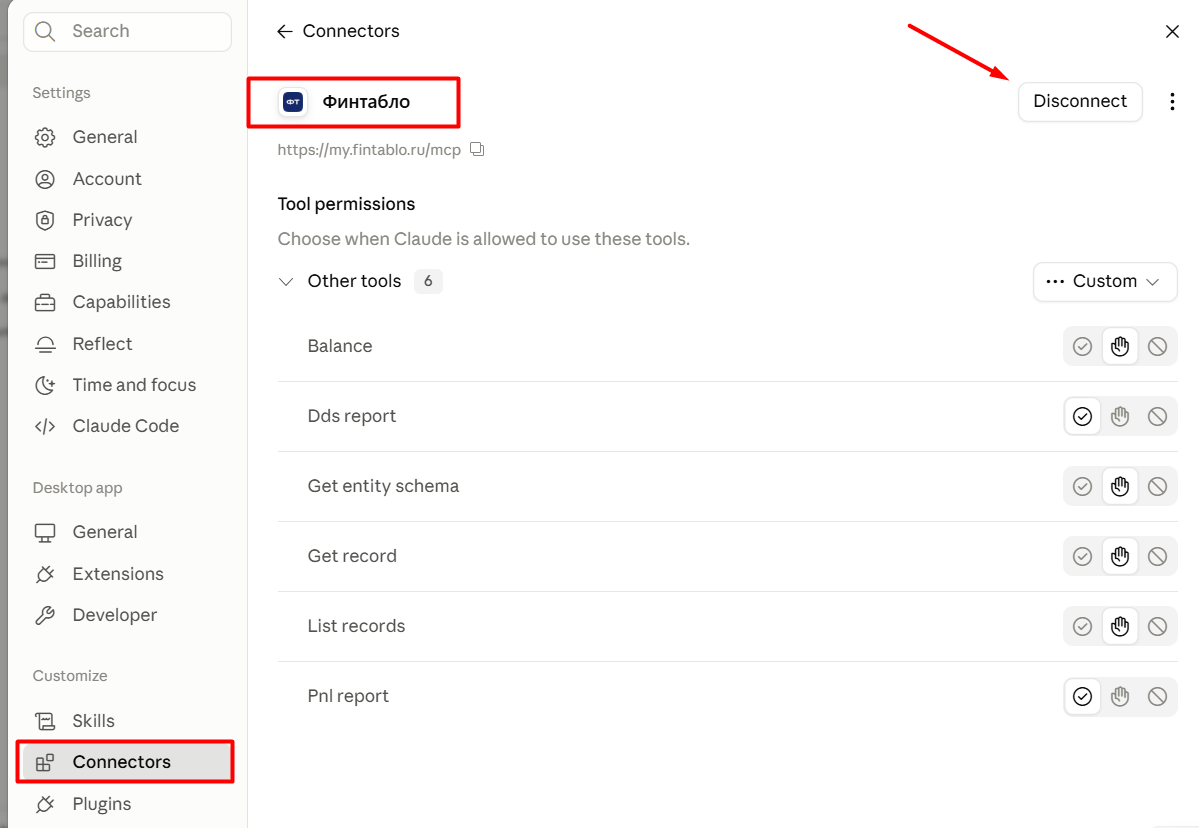Open Extensions settings
The image size is (1199, 828).
(128, 574)
